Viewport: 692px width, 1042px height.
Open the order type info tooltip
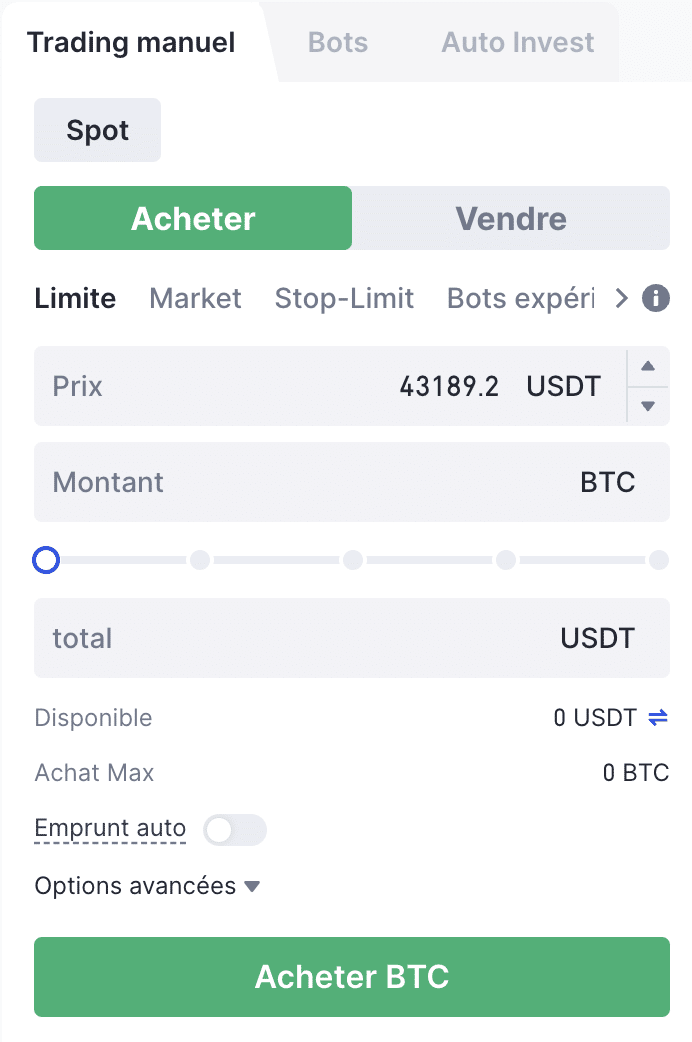pos(657,298)
